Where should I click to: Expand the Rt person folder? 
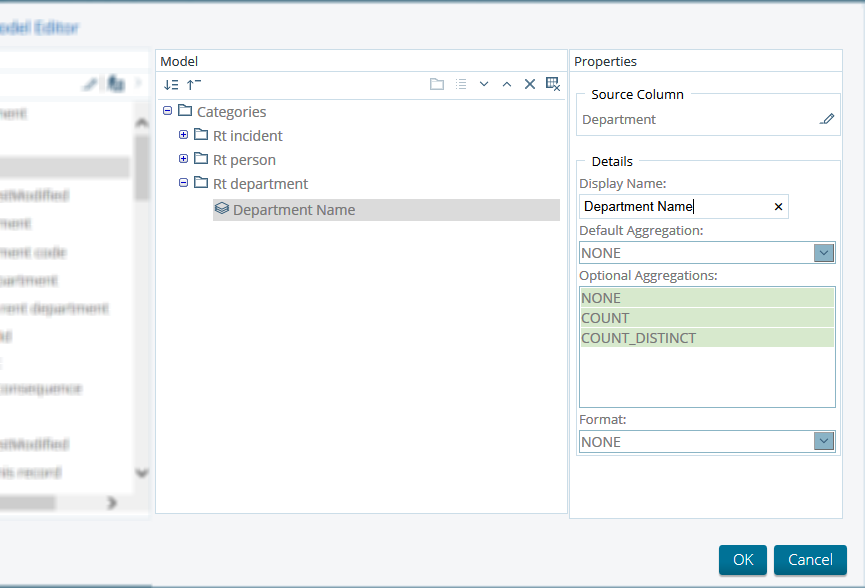[x=183, y=159]
